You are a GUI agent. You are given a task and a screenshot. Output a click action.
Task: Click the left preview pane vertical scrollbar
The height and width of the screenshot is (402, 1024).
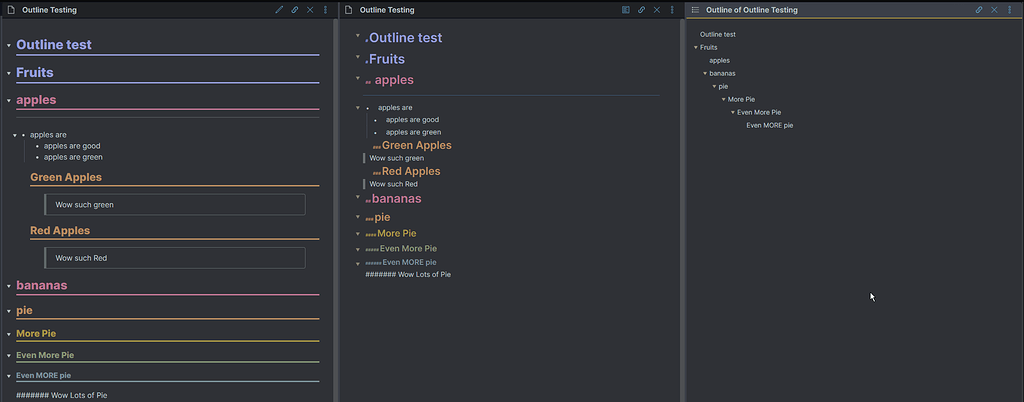[336, 210]
